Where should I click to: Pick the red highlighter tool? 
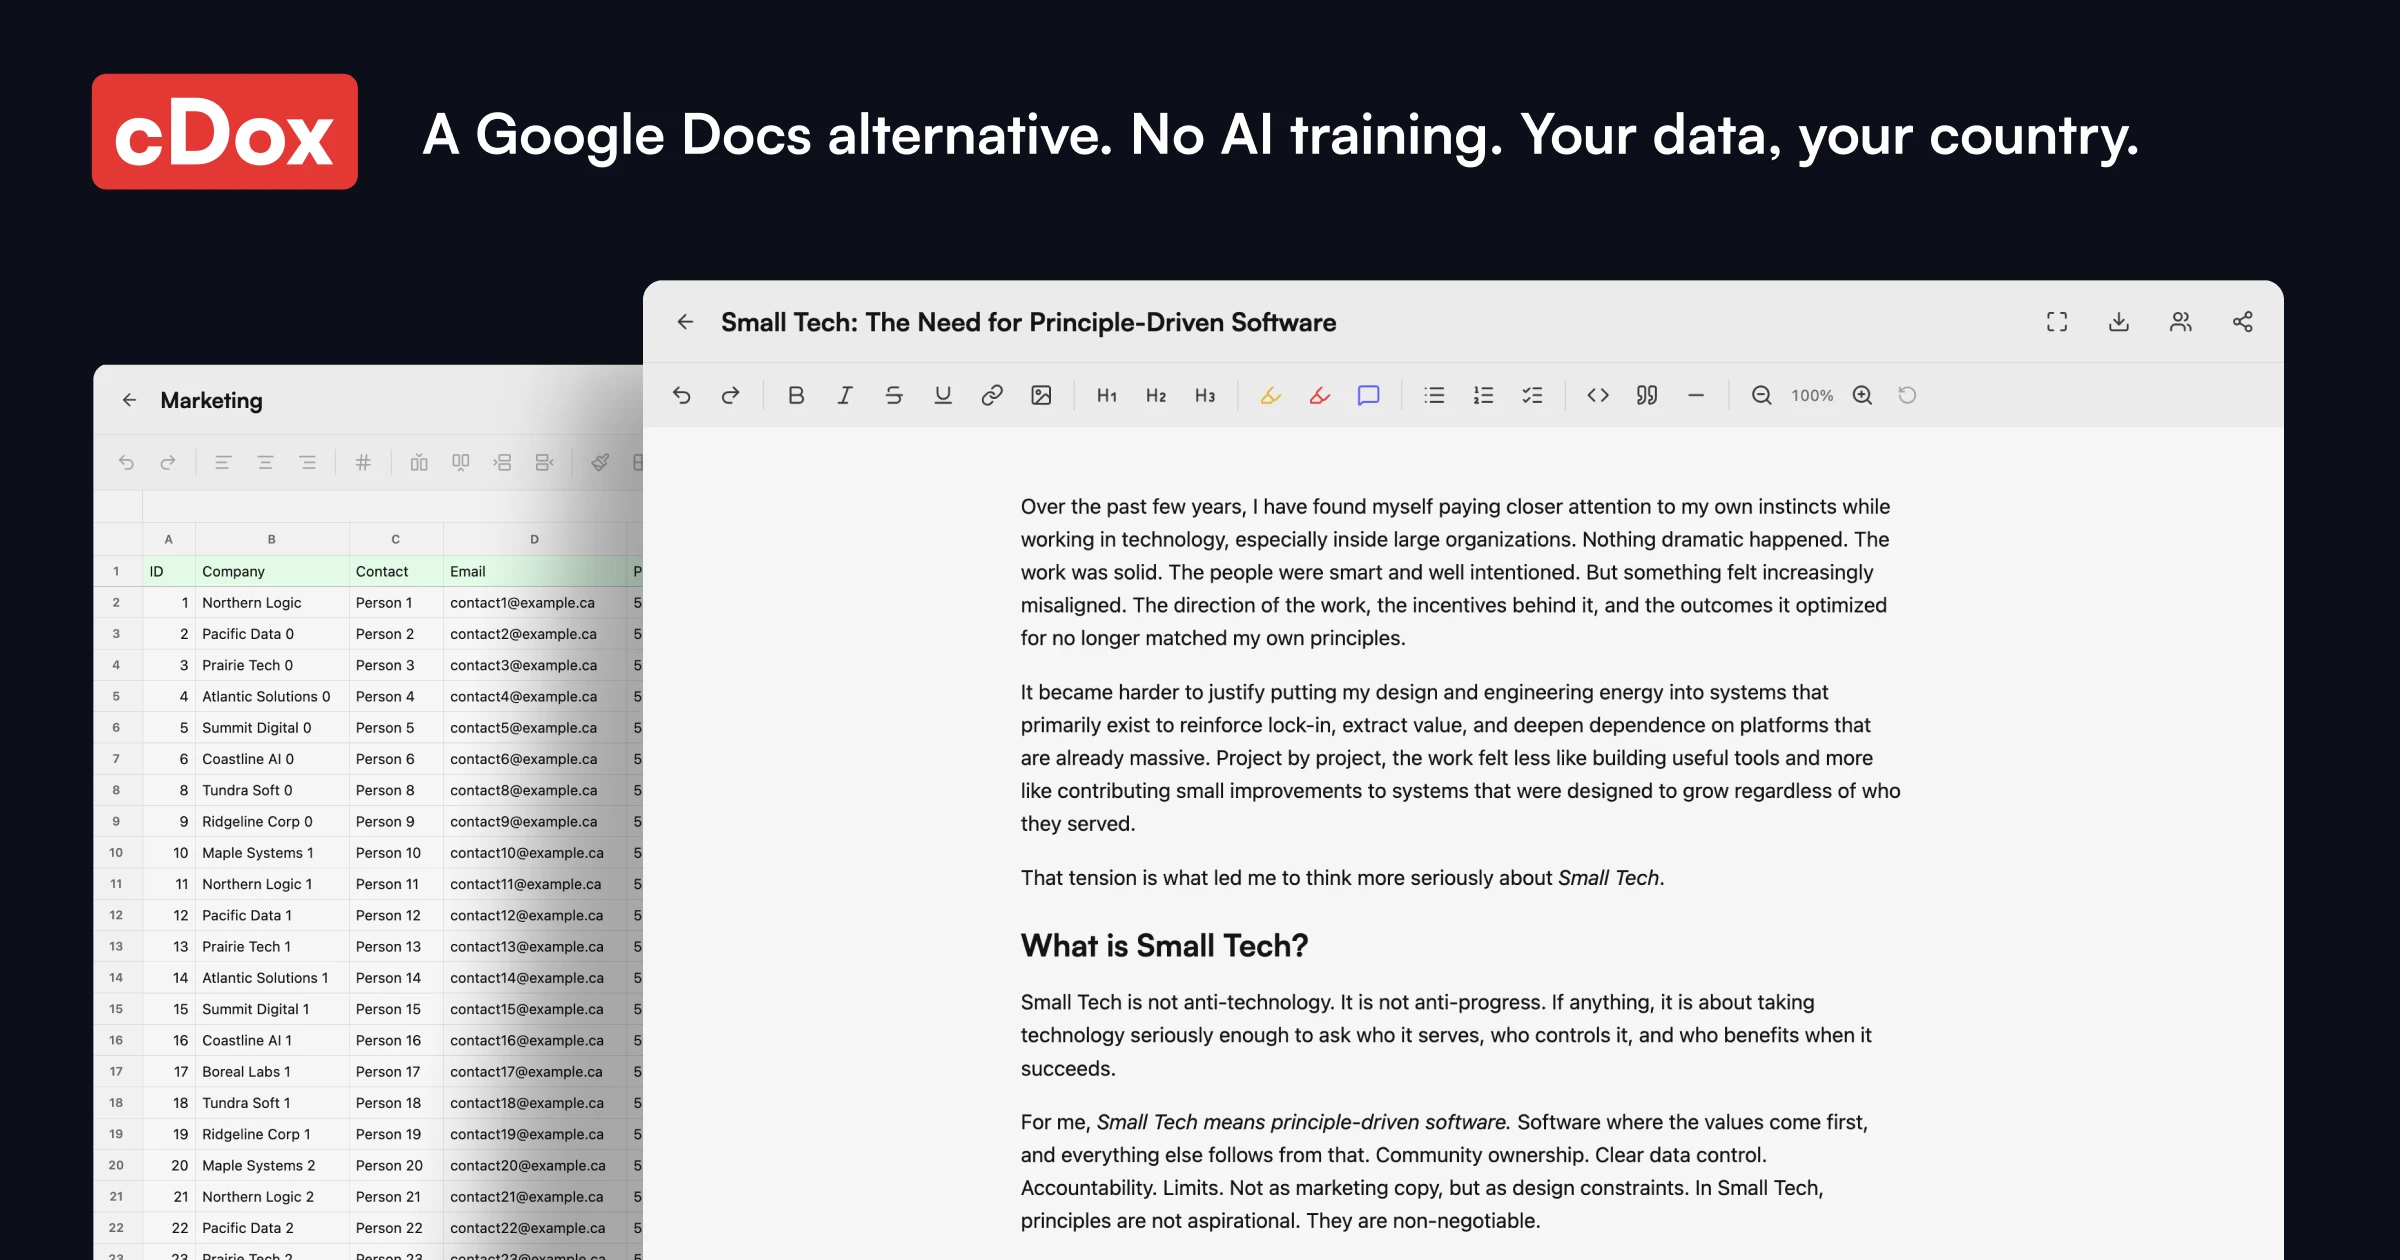point(1320,396)
